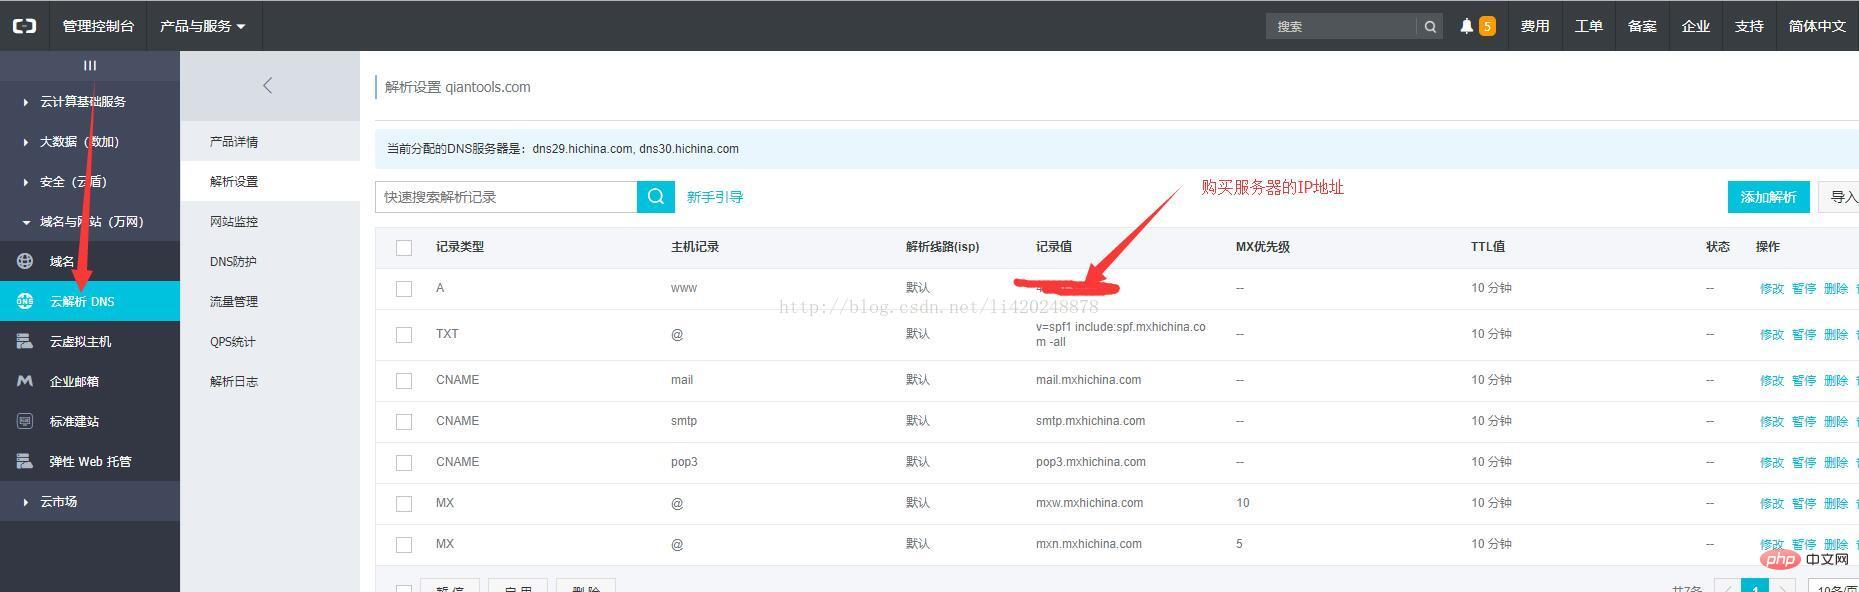Check the MX mxw.mxhichina.com row checkbox
This screenshot has width=1859, height=592.
point(404,504)
